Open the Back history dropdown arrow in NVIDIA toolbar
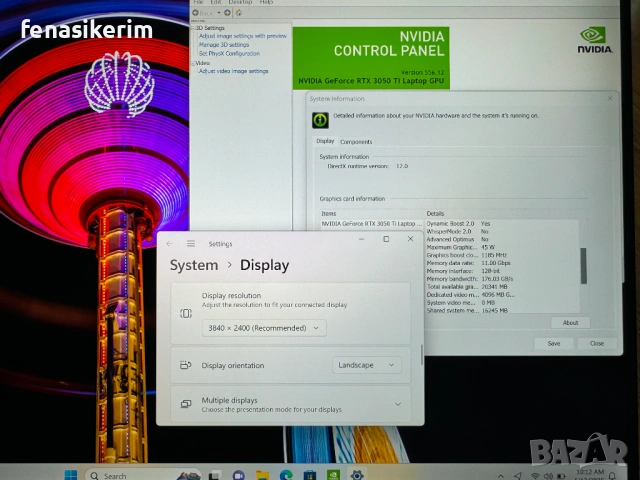Viewport: 640px width, 480px height. [x=219, y=13]
